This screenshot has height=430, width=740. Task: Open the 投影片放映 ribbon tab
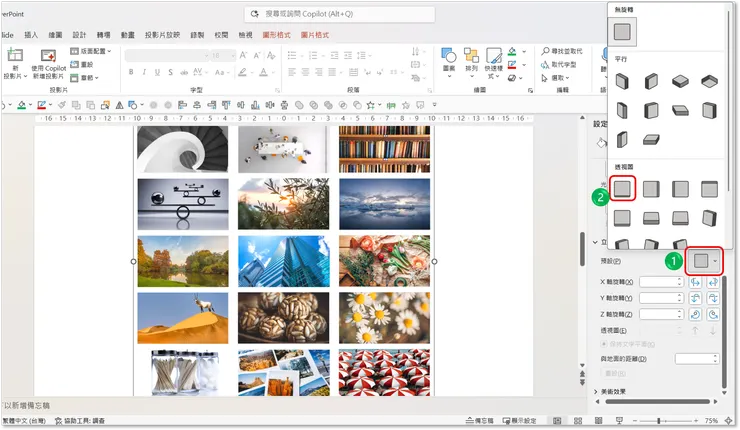coord(162,35)
